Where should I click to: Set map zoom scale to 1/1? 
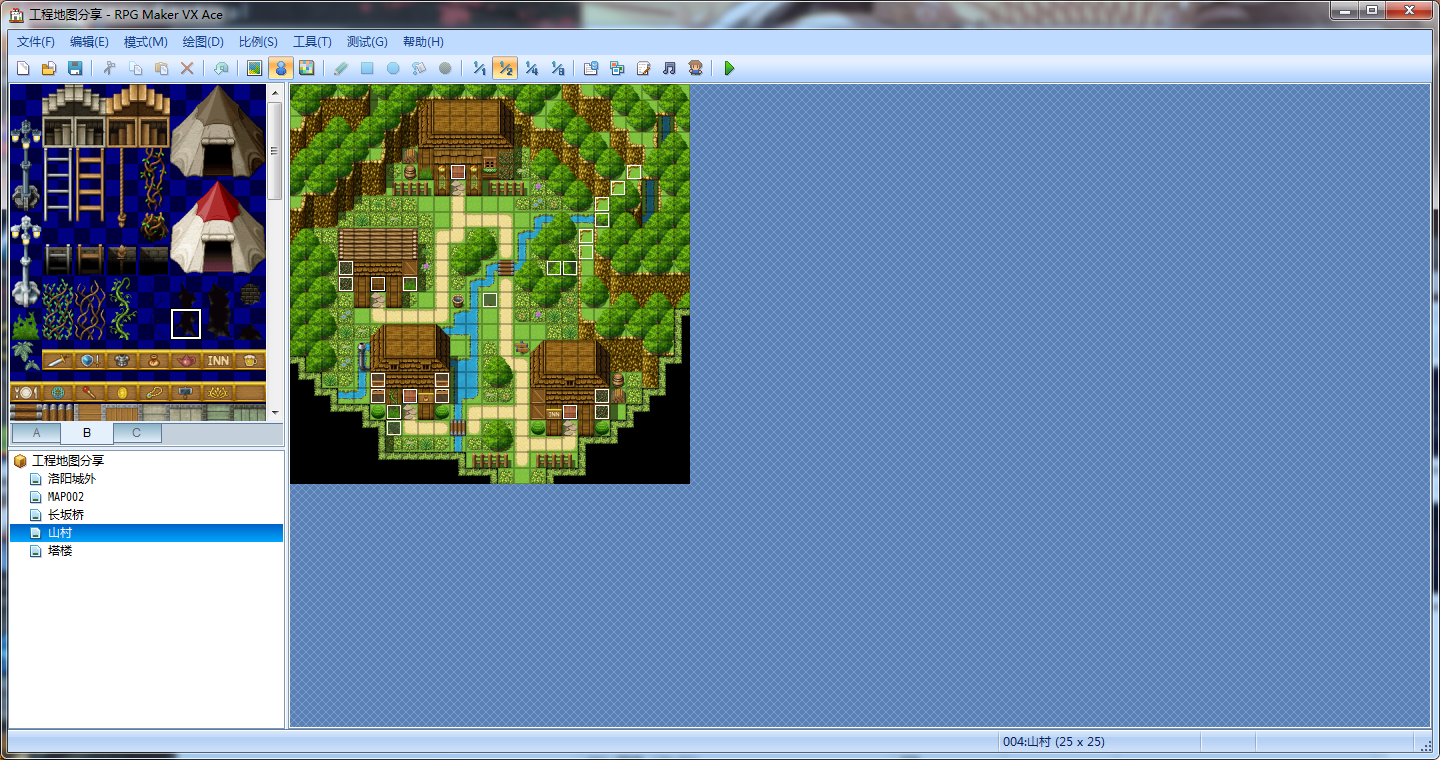[x=479, y=68]
